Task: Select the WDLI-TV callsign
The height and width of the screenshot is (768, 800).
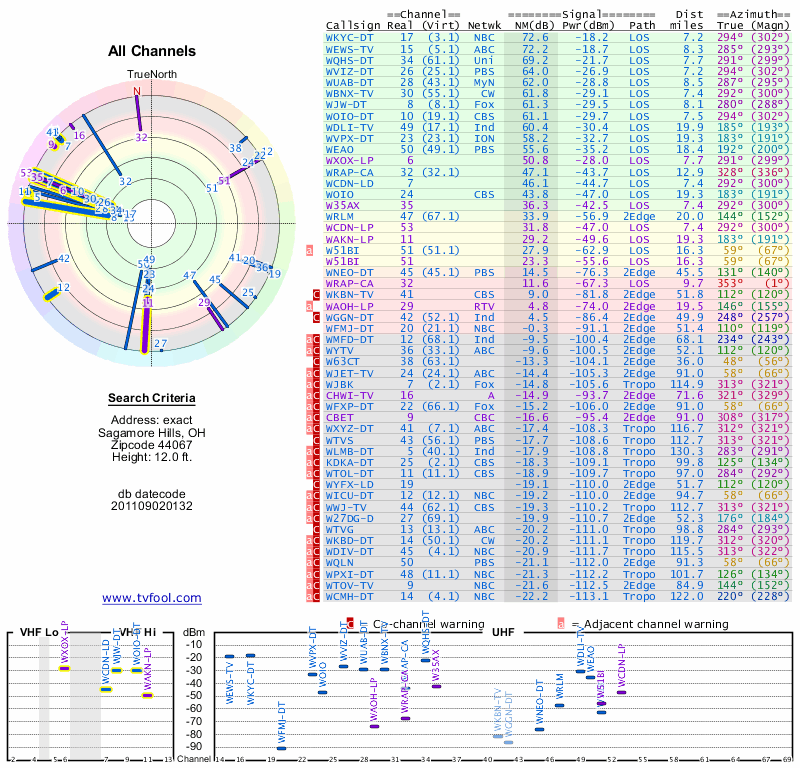Action: [x=349, y=128]
